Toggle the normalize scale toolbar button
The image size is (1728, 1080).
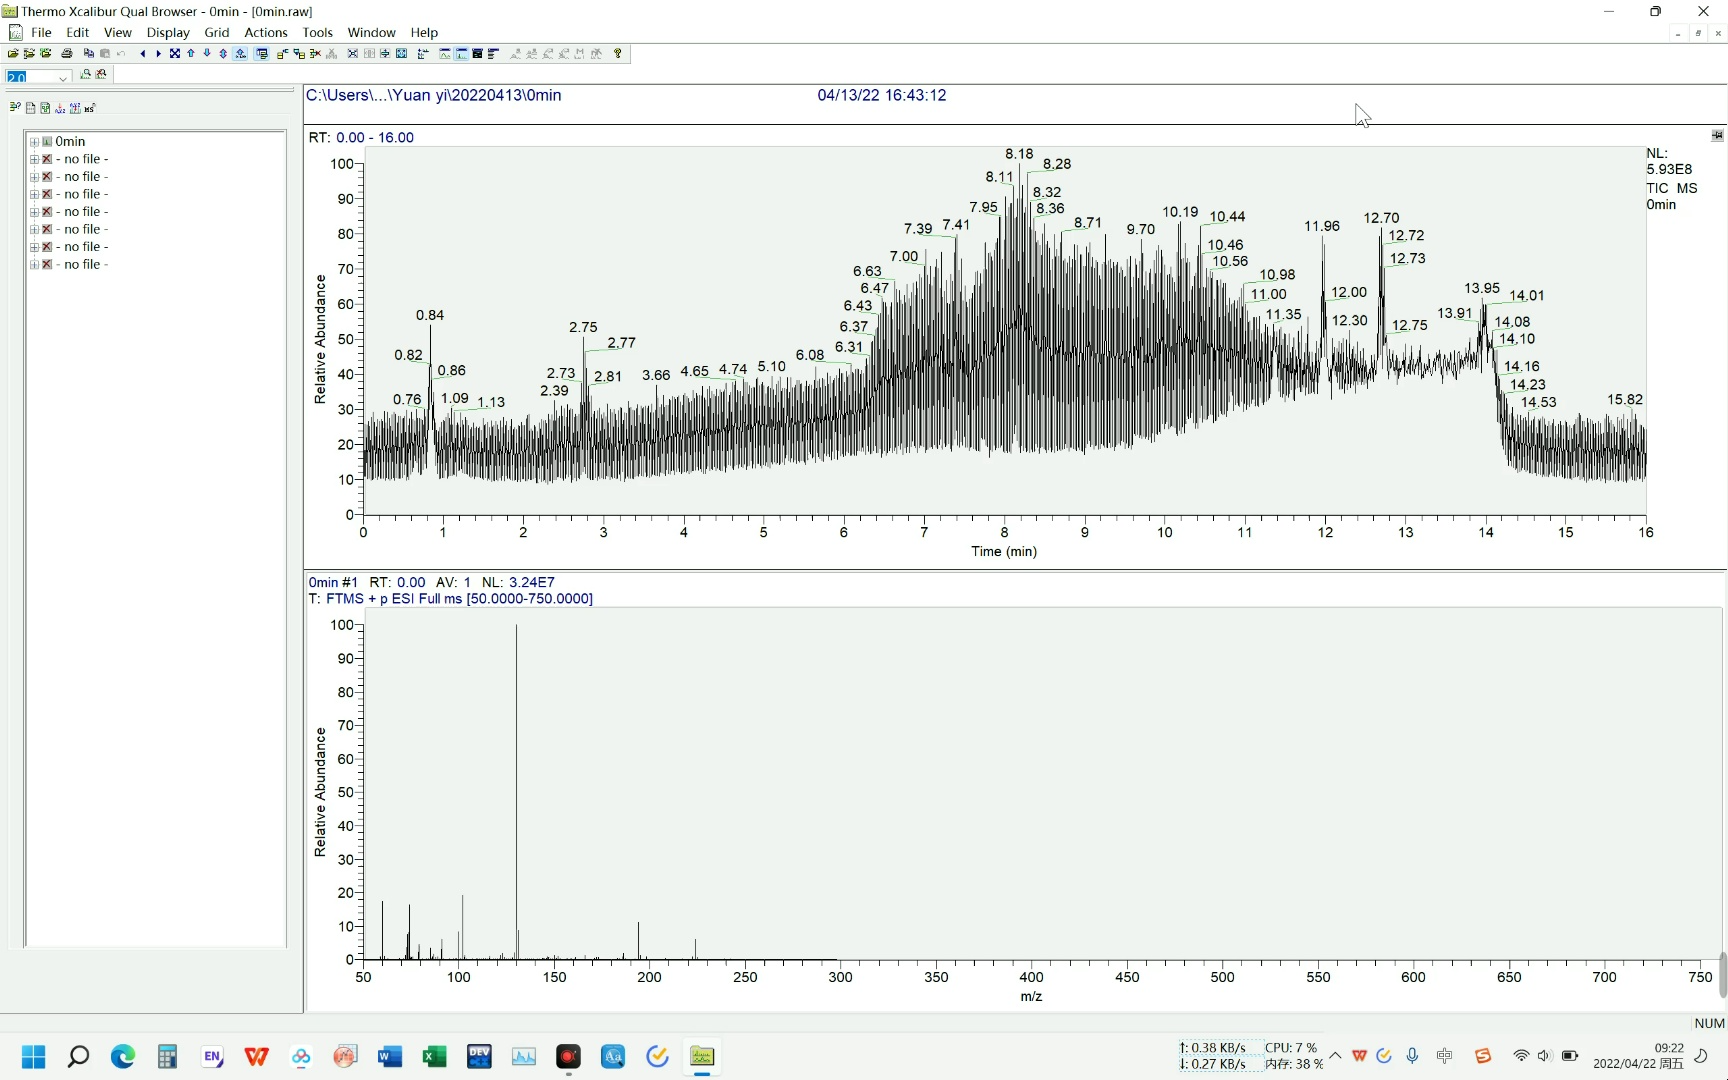(x=240, y=53)
